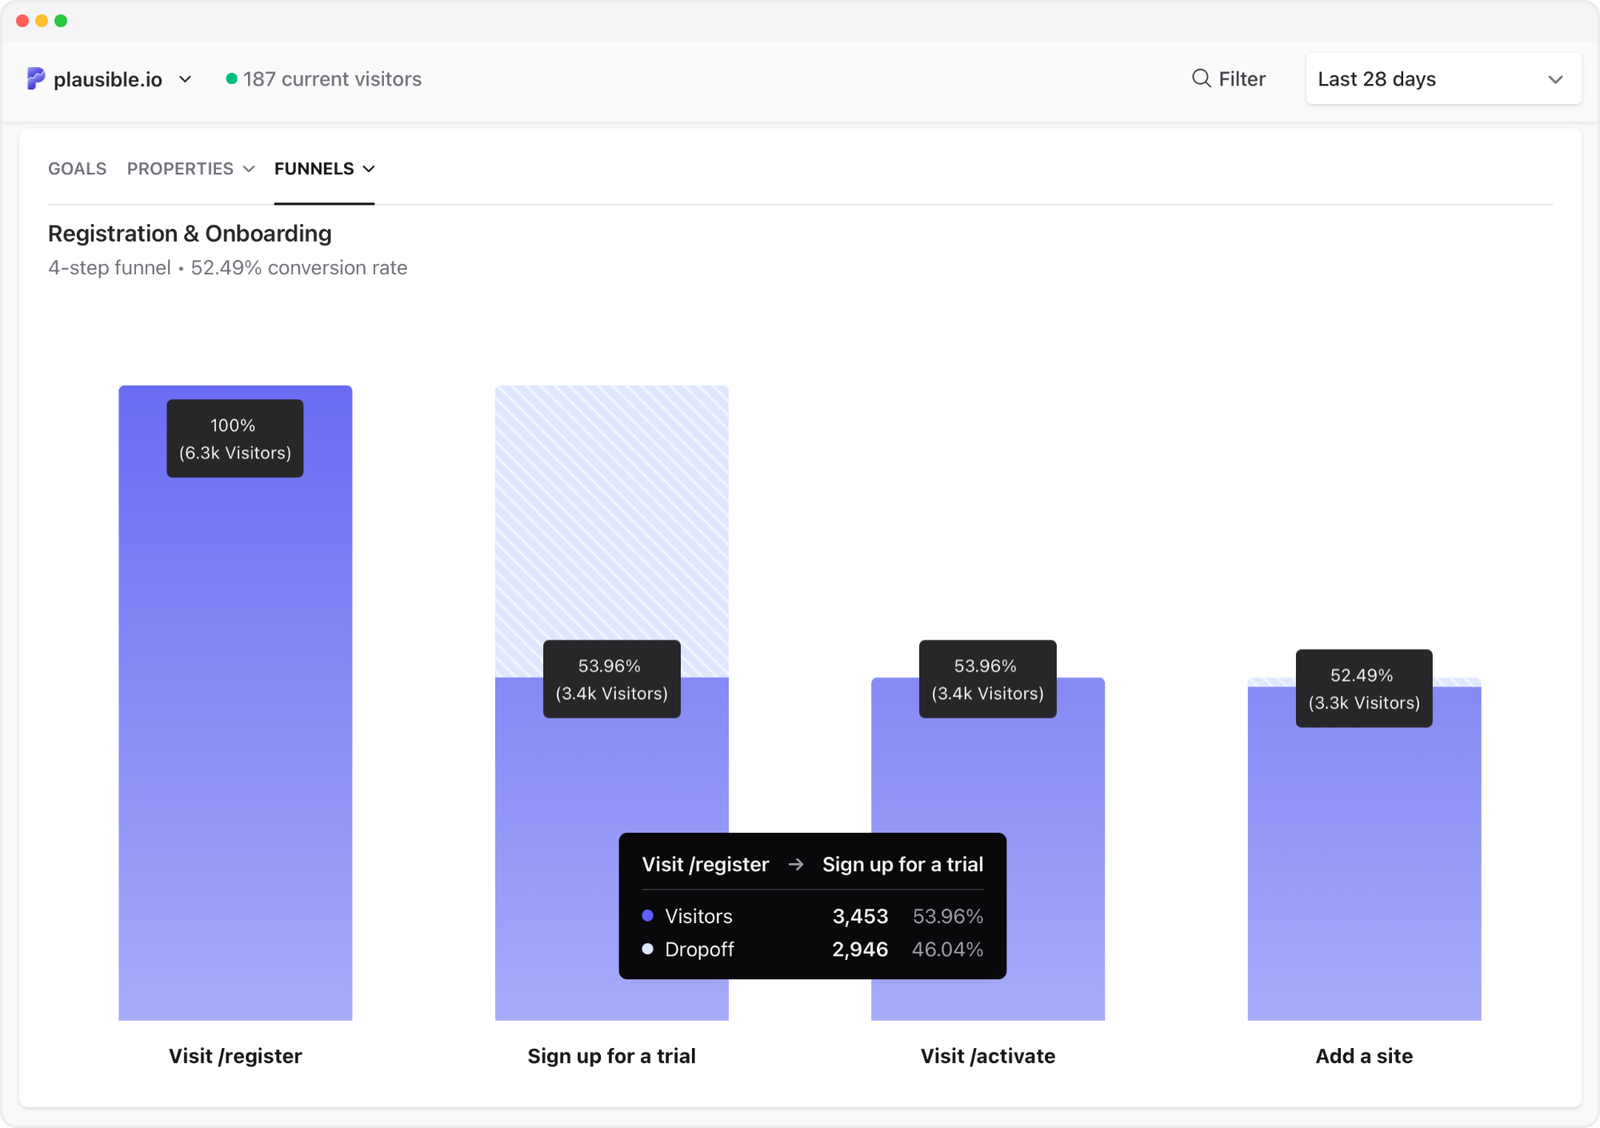This screenshot has height=1128, width=1600.
Task: Click the yellow minimize window button
Action: (x=41, y=21)
